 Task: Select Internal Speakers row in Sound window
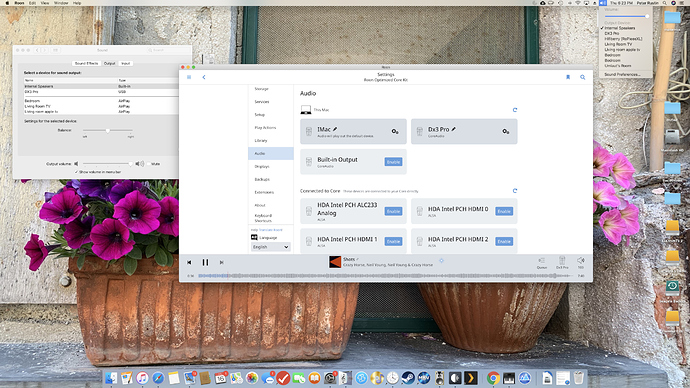pos(101,86)
